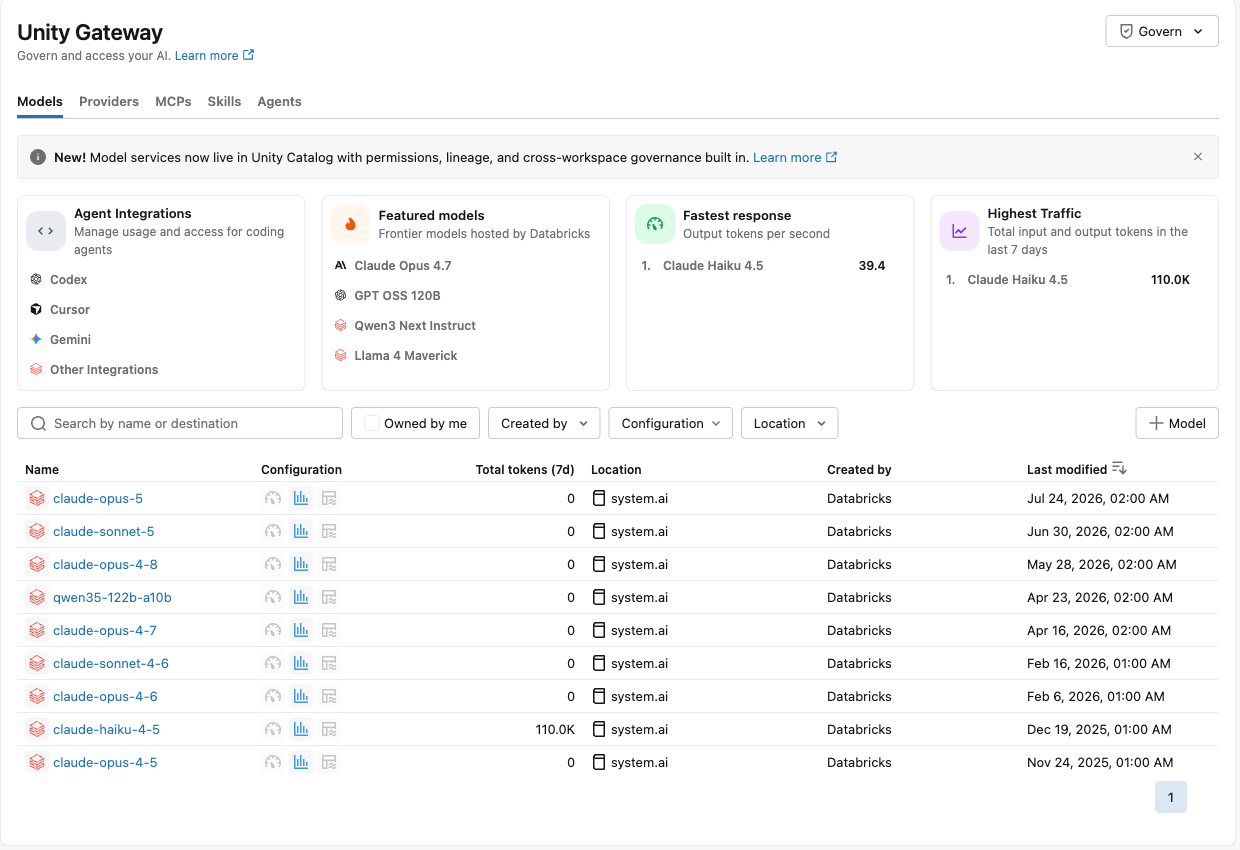Open the claude-opus-4-8 model link
Screen dimensions: 1240x850
[x=105, y=564]
